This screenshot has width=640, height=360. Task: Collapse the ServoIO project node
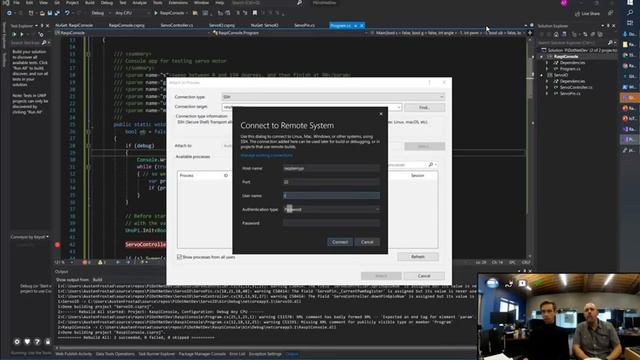(542, 75)
